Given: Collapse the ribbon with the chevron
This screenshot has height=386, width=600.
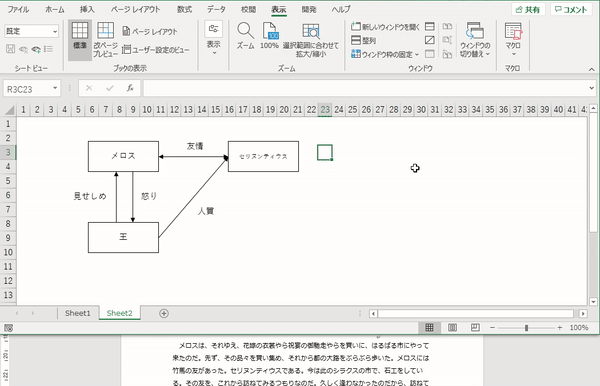Looking at the screenshot, I should (x=592, y=69).
